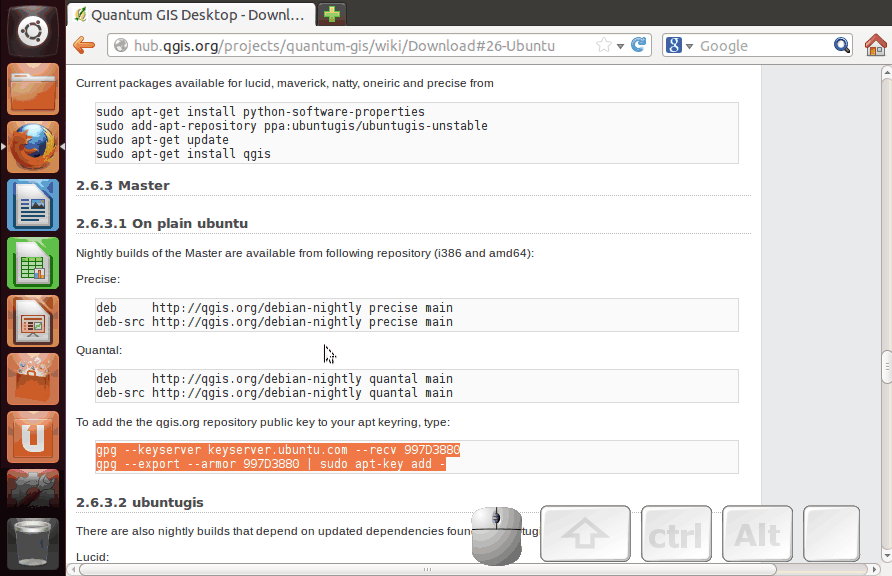The height and width of the screenshot is (576, 892).
Task: Click the highlighted 'gpg --keyserver' command line
Action: pyautogui.click(x=278, y=450)
